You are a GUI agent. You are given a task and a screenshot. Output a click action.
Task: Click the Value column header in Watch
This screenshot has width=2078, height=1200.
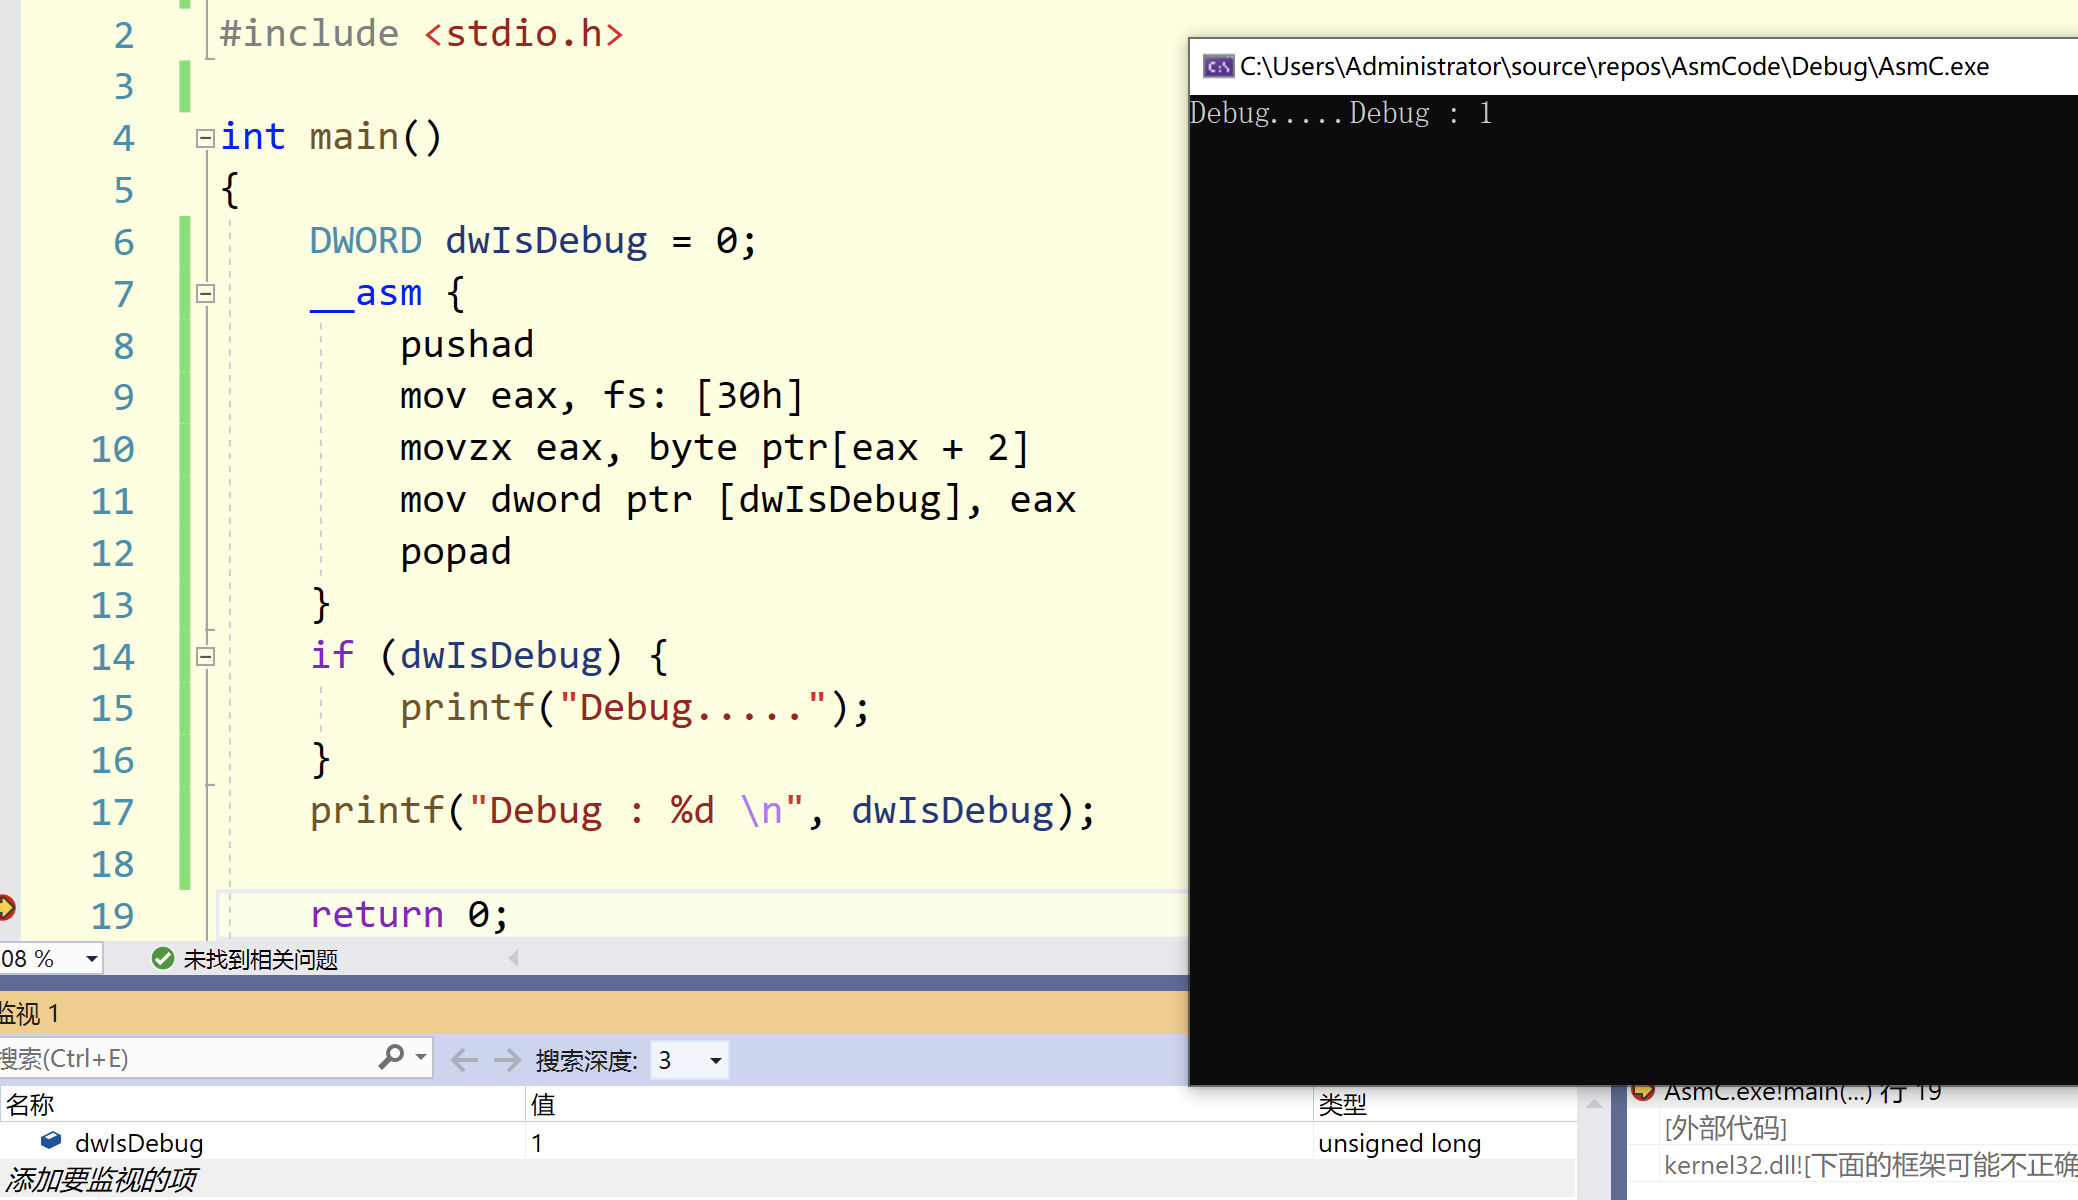click(918, 1104)
